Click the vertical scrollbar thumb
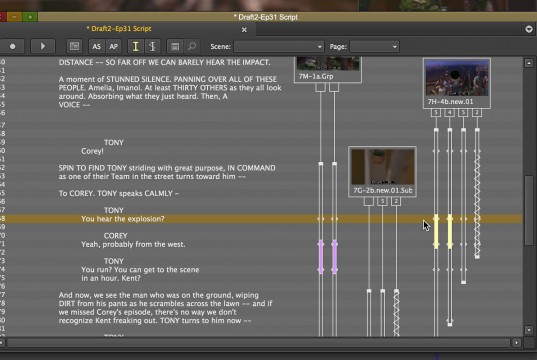This screenshot has height=360, width=537. [x=529, y=210]
